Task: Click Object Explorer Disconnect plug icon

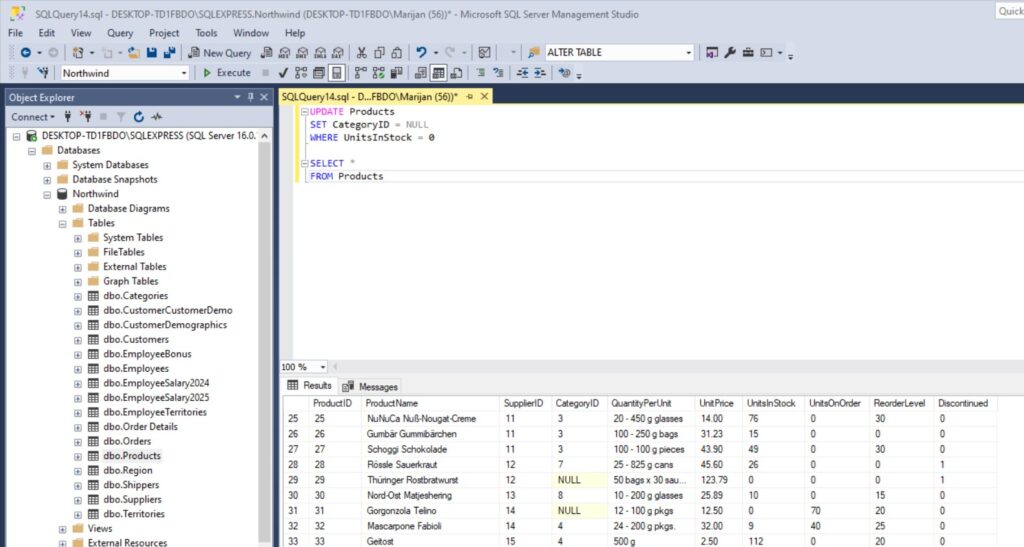Action: coord(86,117)
